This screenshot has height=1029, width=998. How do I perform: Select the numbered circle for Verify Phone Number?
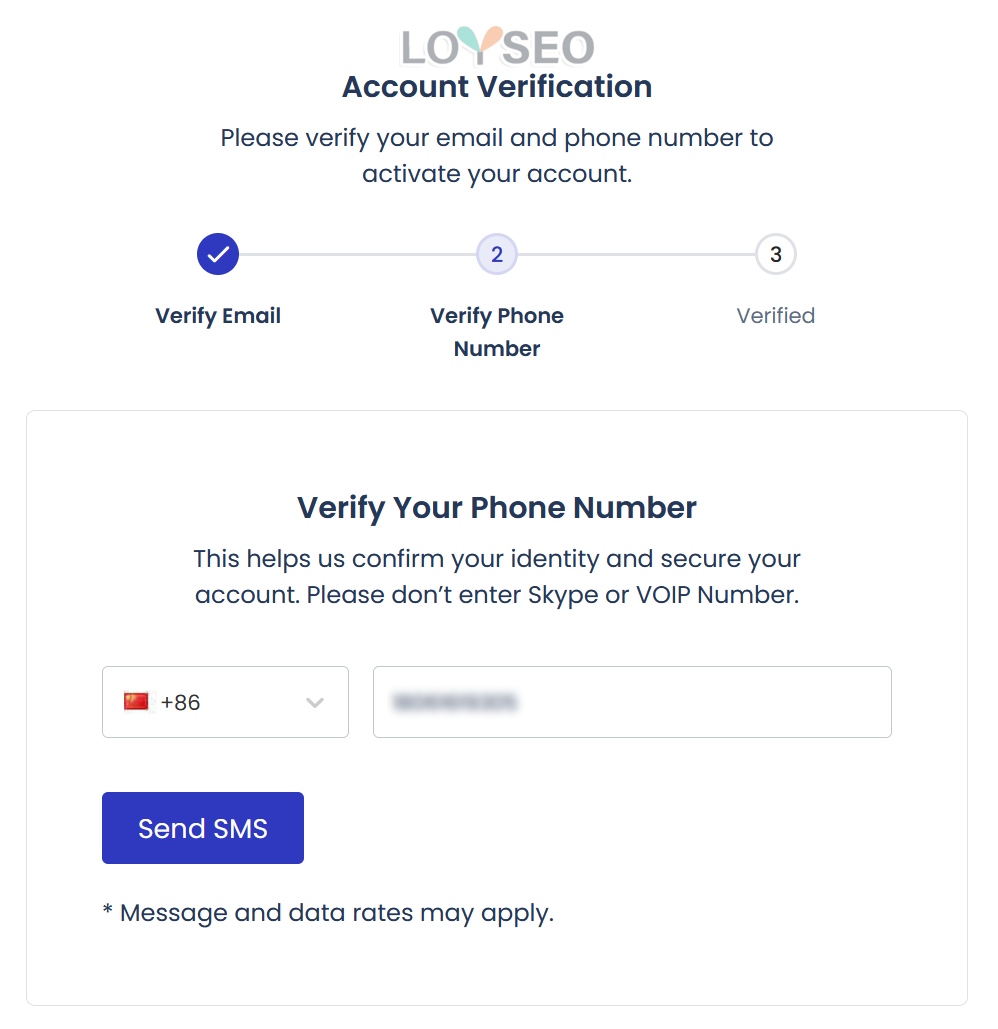[x=497, y=254]
